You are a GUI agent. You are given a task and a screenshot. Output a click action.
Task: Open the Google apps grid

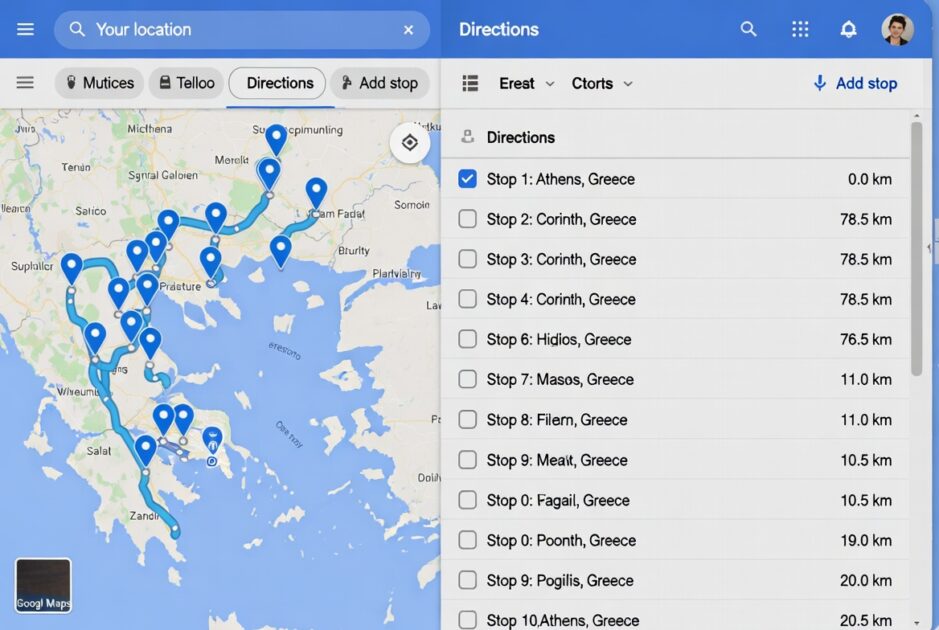click(800, 29)
